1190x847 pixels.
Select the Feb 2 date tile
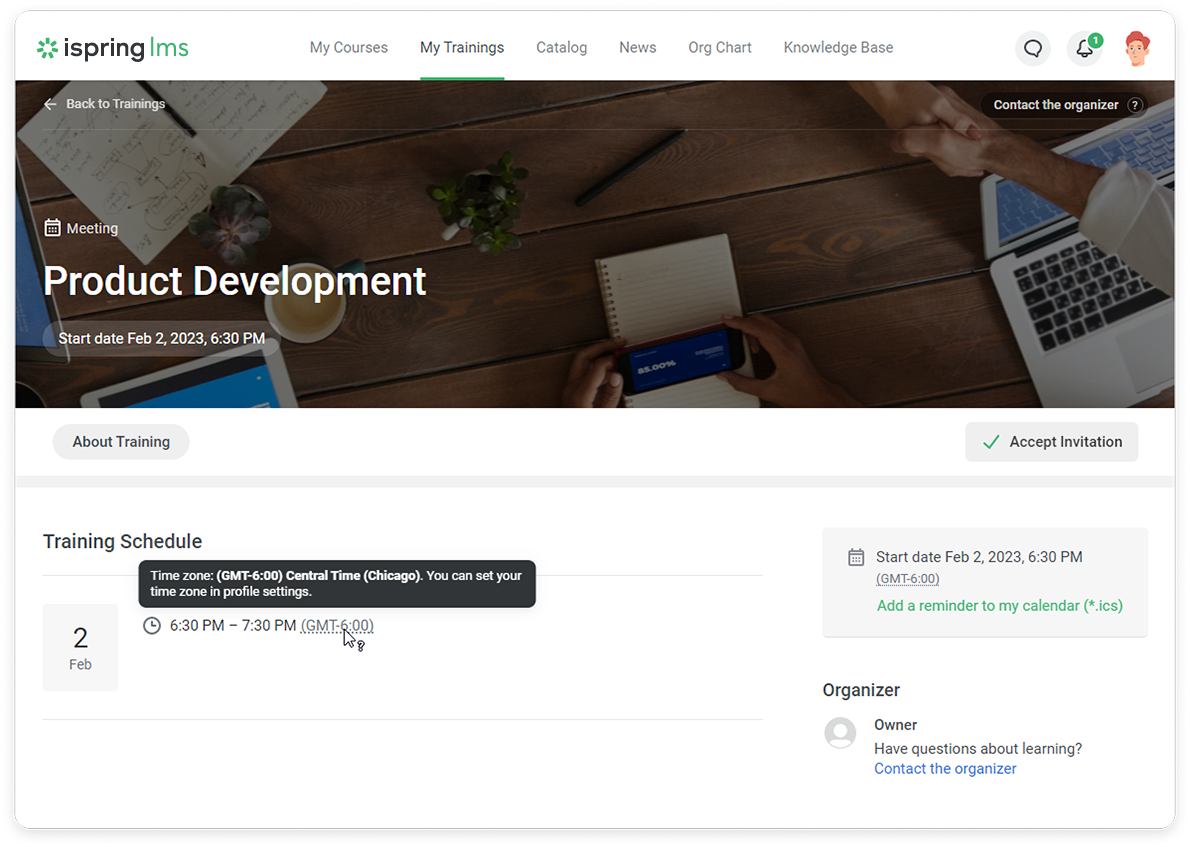pyautogui.click(x=80, y=647)
